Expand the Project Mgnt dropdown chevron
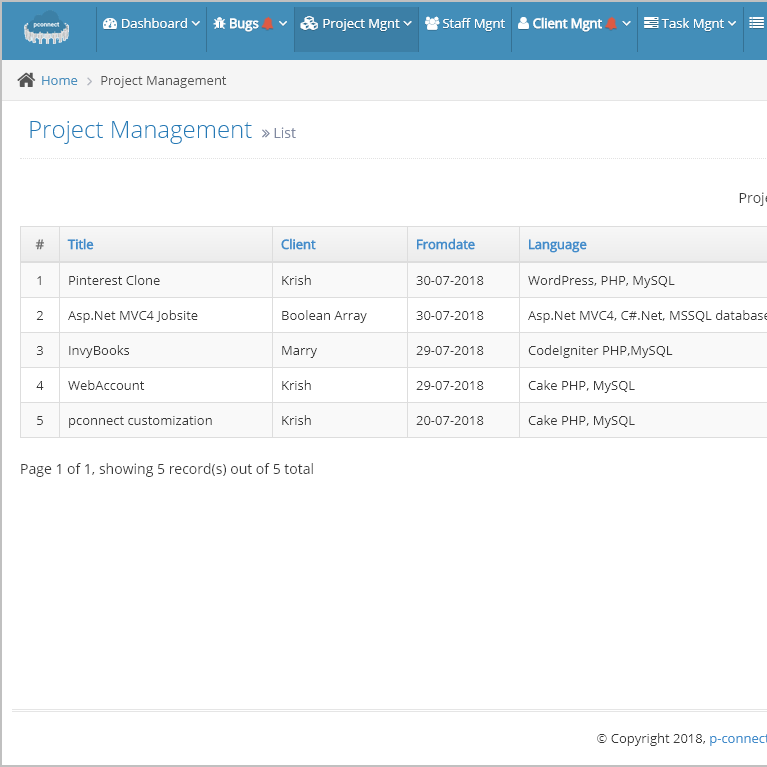 [407, 23]
